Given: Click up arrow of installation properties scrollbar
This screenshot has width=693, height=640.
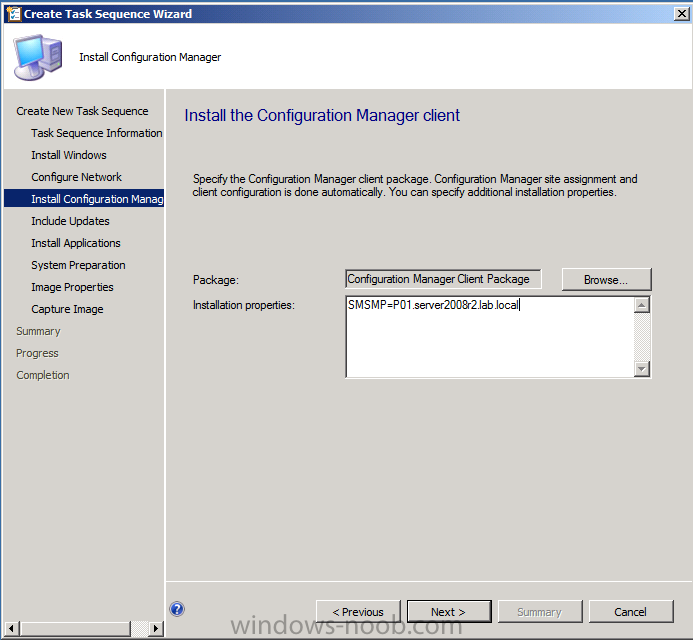Looking at the screenshot, I should tap(642, 305).
